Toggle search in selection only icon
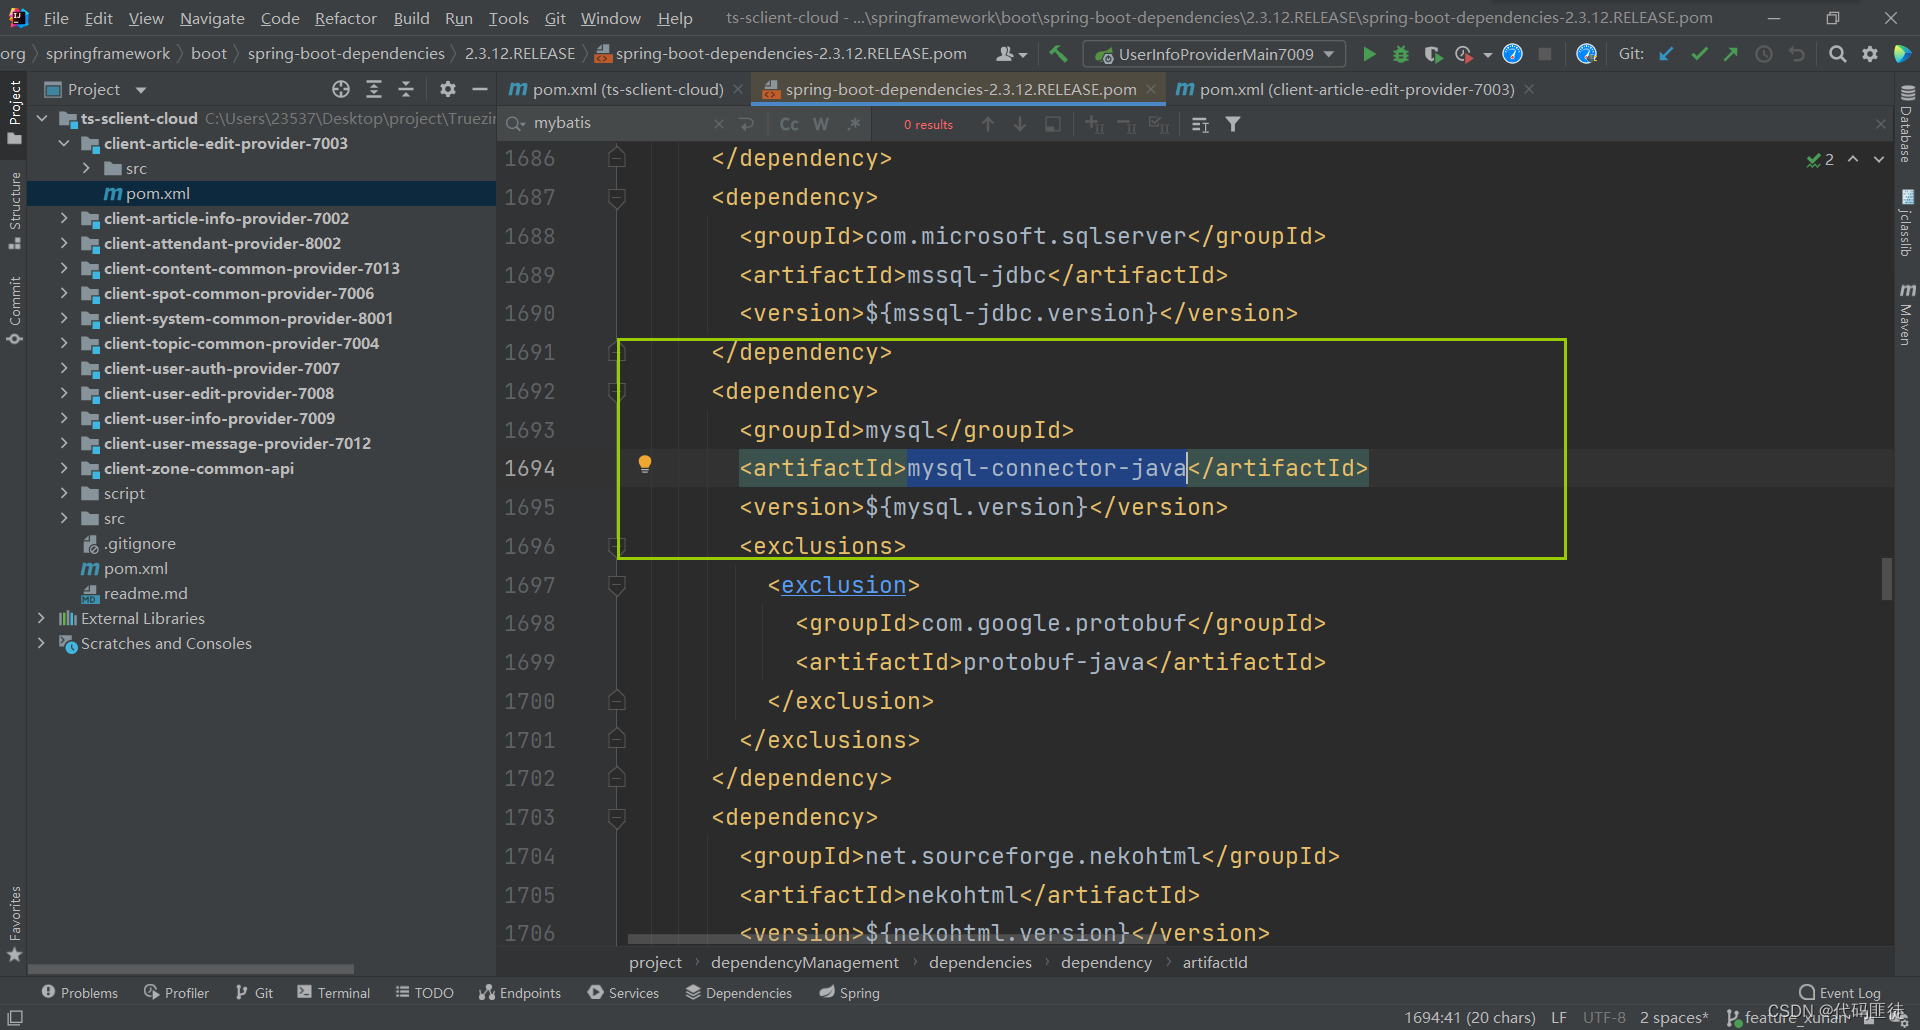The height and width of the screenshot is (1030, 1920). coord(1053,124)
